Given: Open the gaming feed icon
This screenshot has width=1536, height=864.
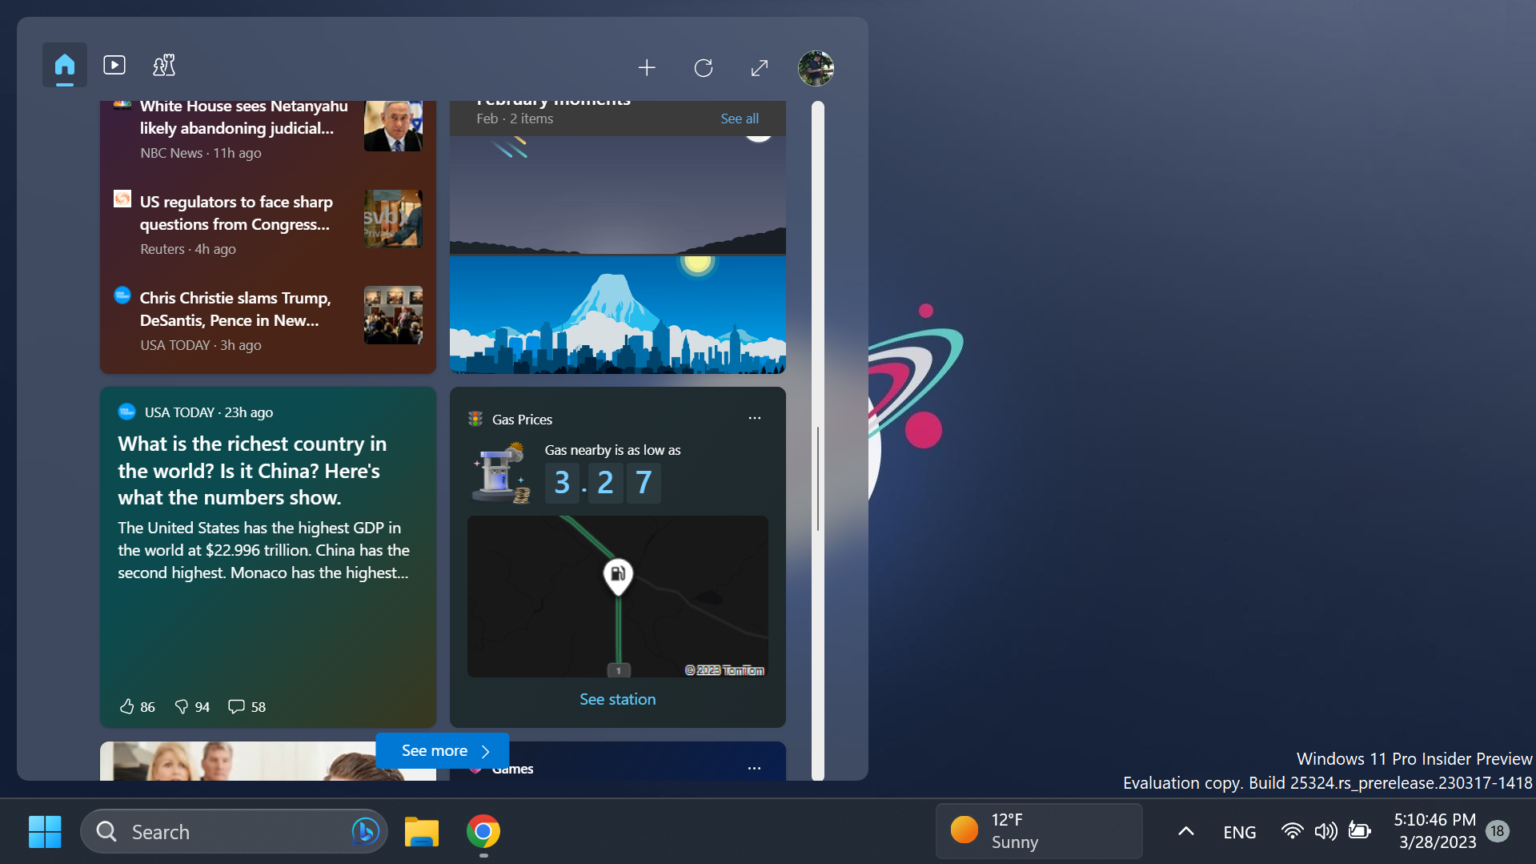Looking at the screenshot, I should (x=163, y=65).
